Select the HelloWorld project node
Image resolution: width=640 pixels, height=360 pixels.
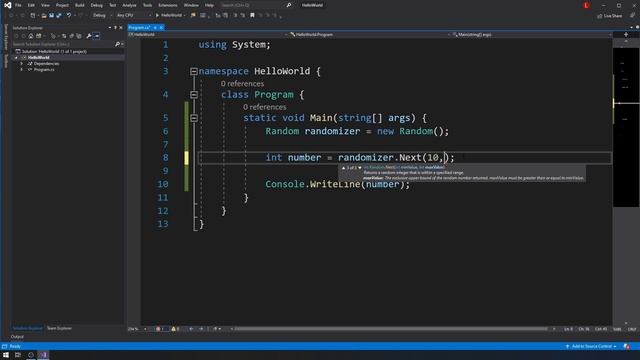(x=39, y=58)
